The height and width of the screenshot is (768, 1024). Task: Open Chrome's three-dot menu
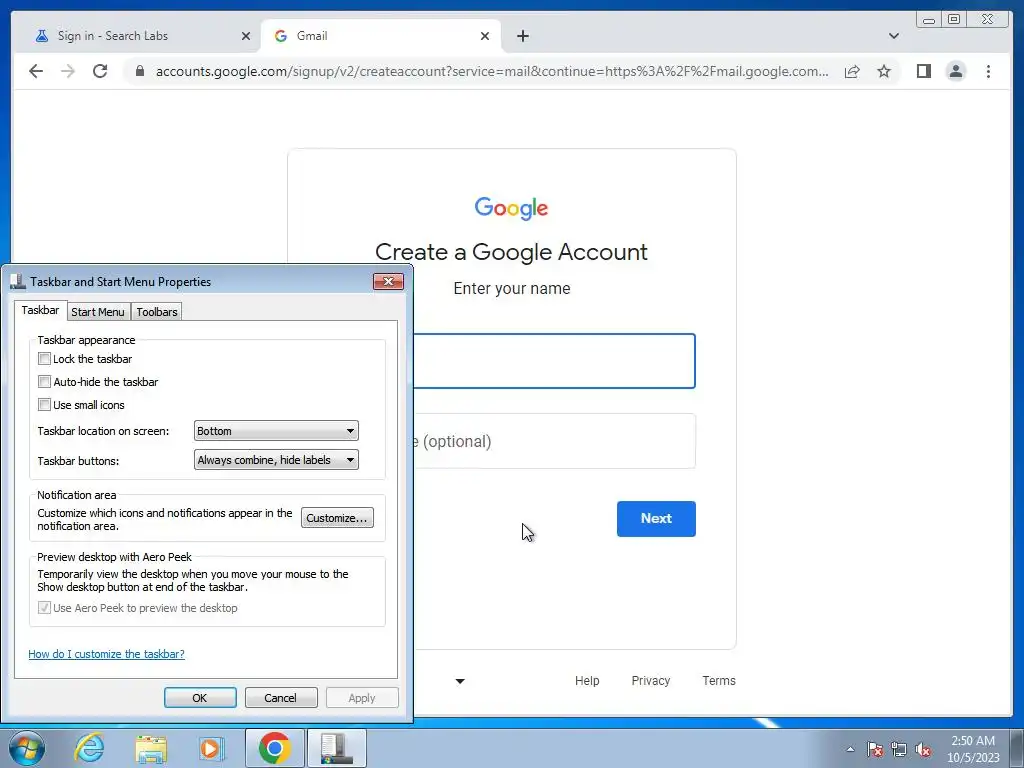coord(988,71)
